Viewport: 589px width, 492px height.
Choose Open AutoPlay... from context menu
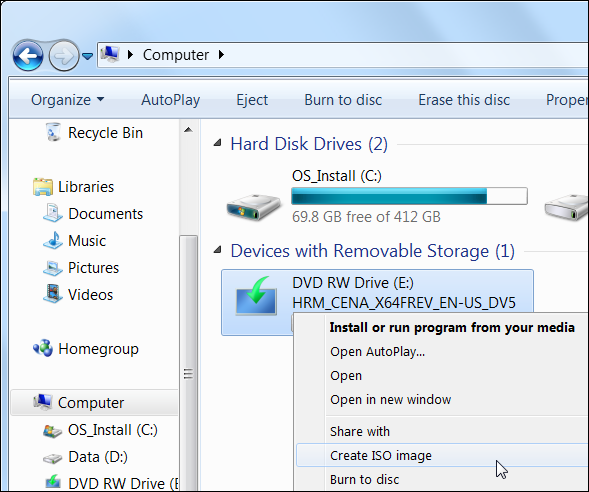[377, 352]
